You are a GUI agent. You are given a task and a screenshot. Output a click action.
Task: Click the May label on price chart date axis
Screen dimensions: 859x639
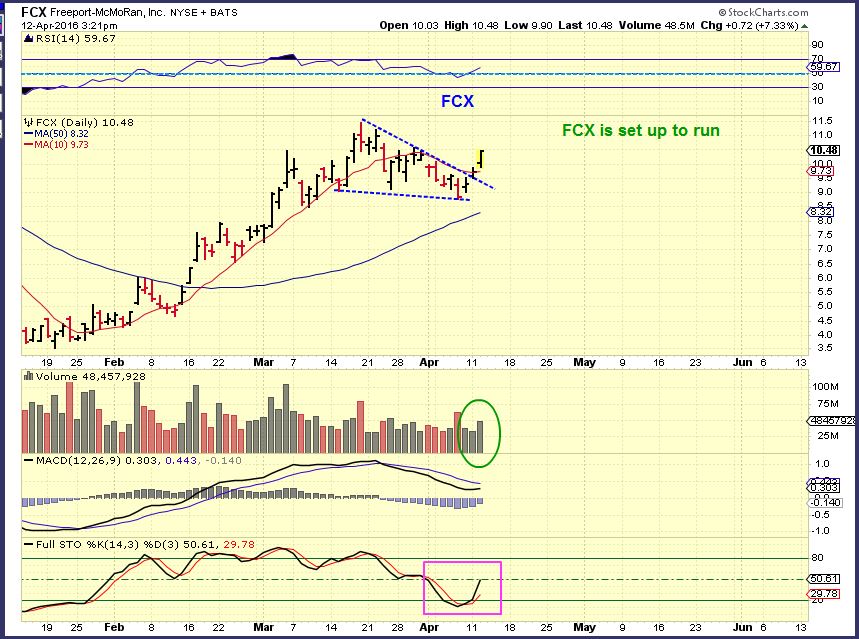584,362
